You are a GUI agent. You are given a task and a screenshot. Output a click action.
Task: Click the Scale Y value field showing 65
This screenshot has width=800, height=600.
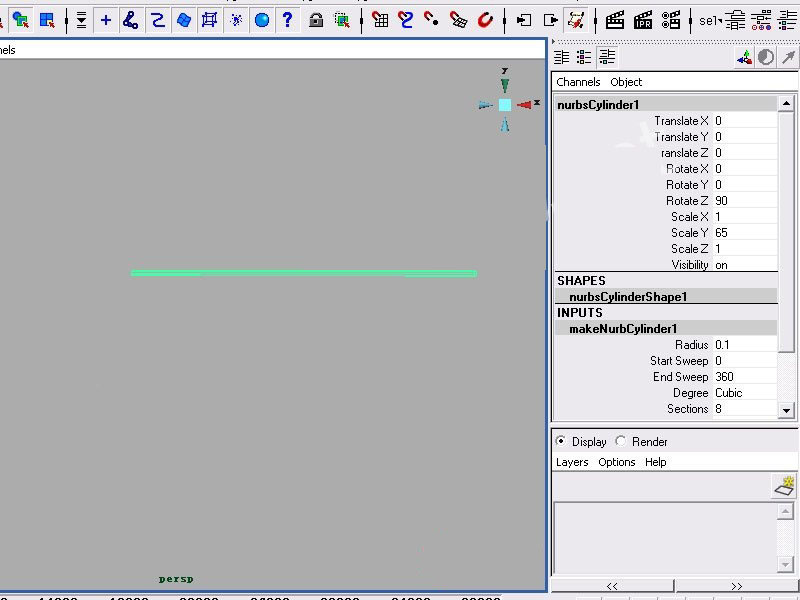[745, 233]
